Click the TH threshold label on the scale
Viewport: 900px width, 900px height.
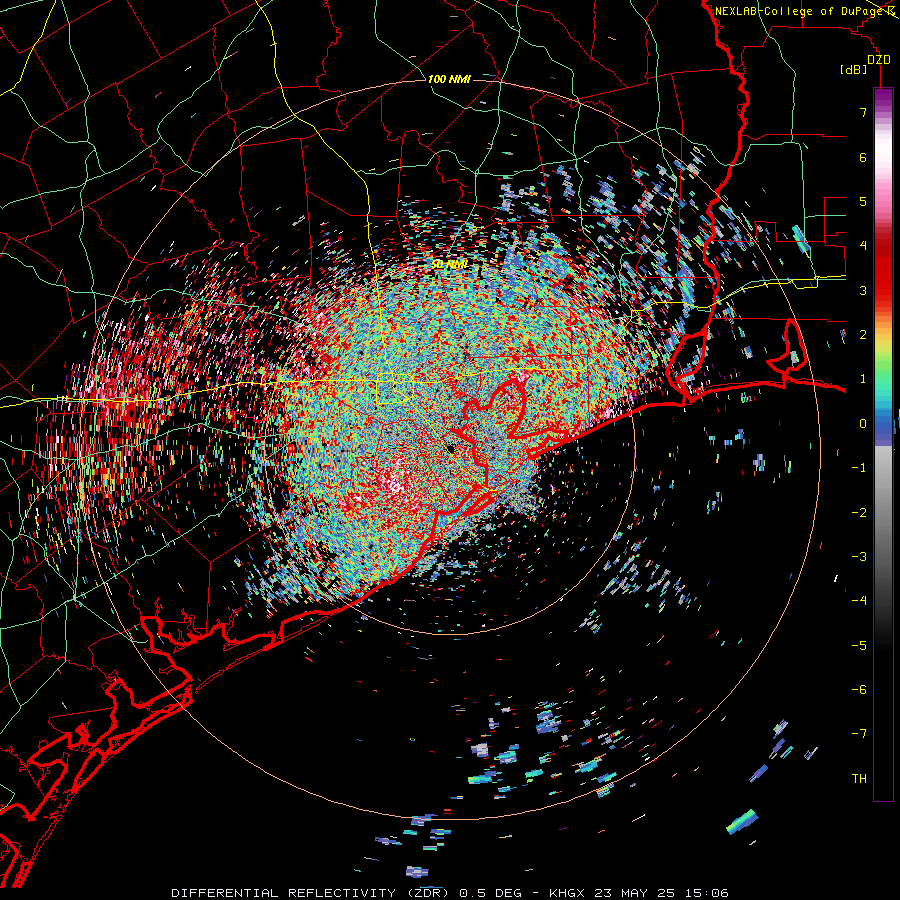pyautogui.click(x=859, y=779)
